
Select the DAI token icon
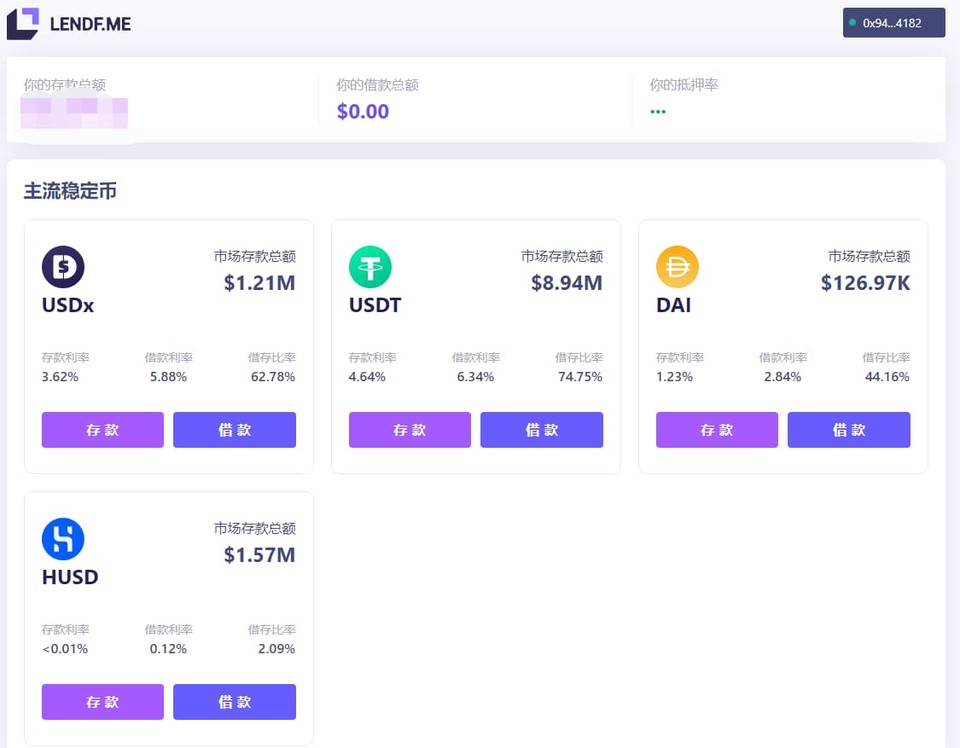pyautogui.click(x=678, y=267)
